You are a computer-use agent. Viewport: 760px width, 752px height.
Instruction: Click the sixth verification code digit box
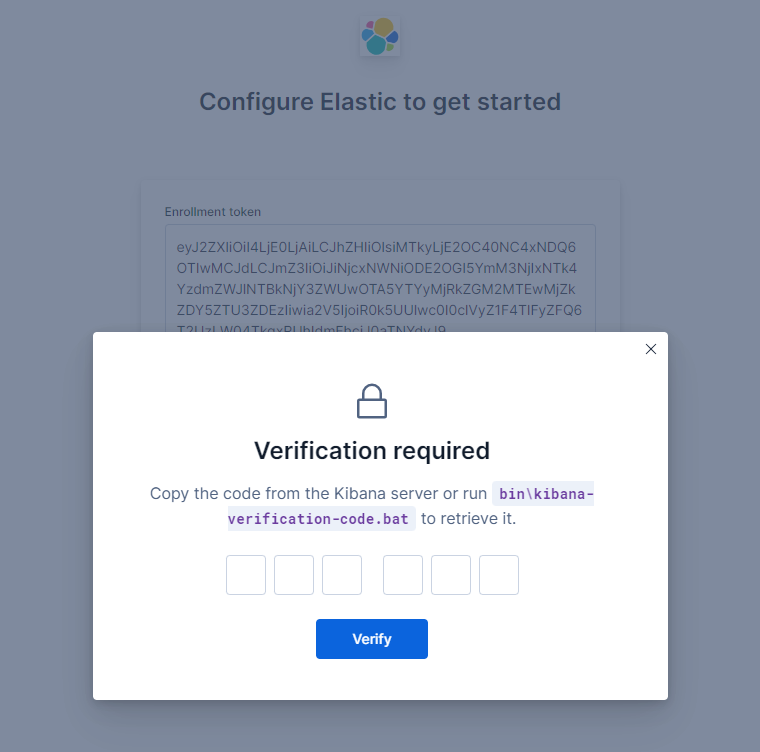[x=499, y=575]
